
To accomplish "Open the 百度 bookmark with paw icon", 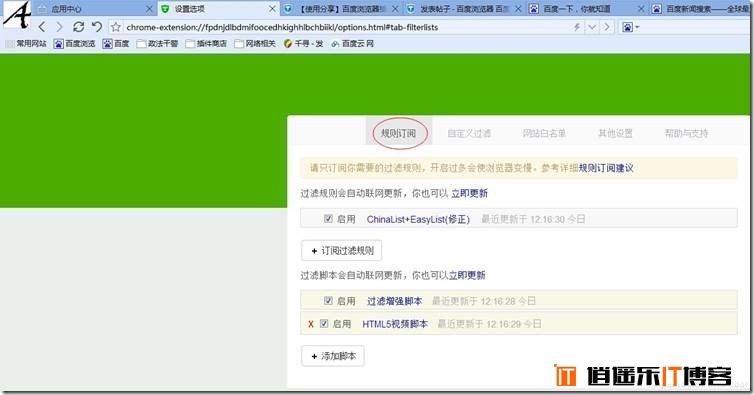I will (x=116, y=44).
